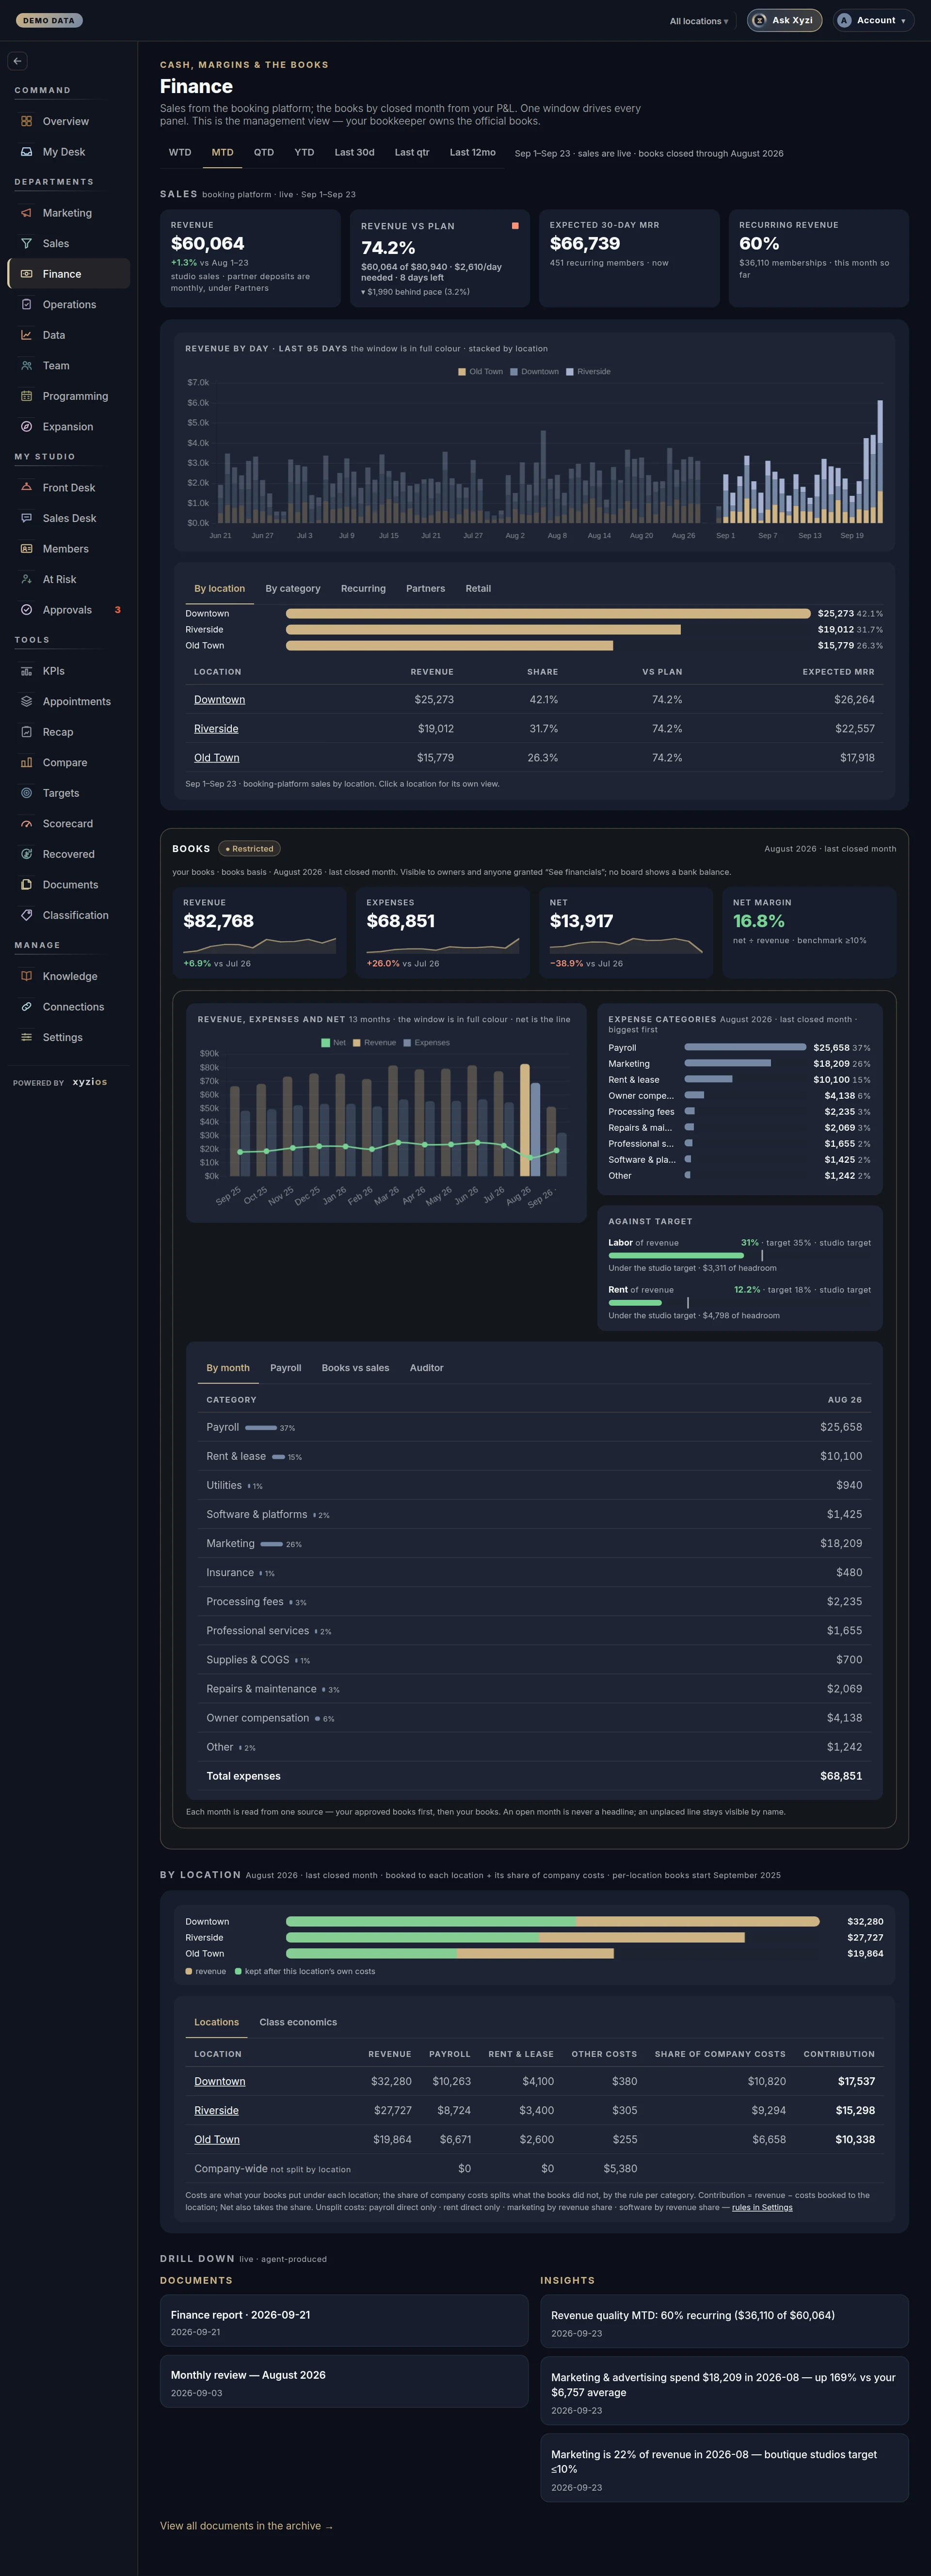Click the Finance banknote icon

[x=27, y=274]
